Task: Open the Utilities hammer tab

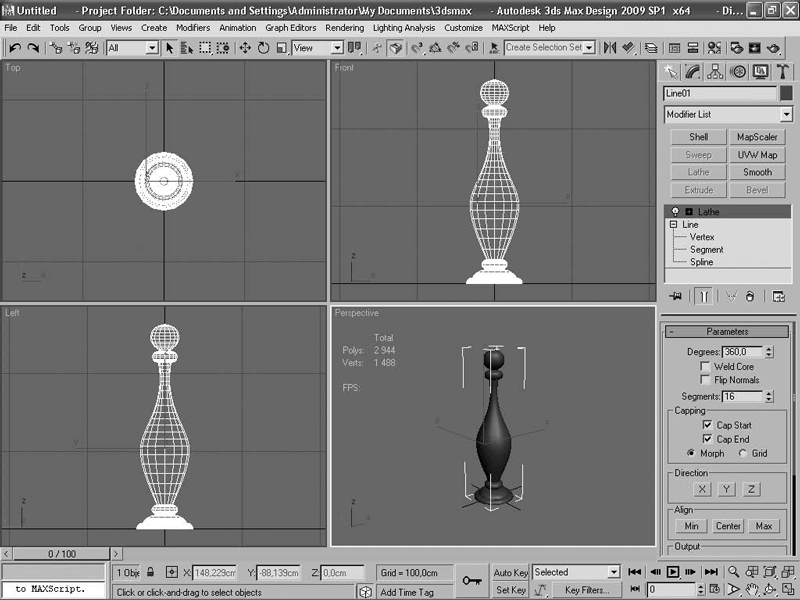Action: click(x=783, y=72)
